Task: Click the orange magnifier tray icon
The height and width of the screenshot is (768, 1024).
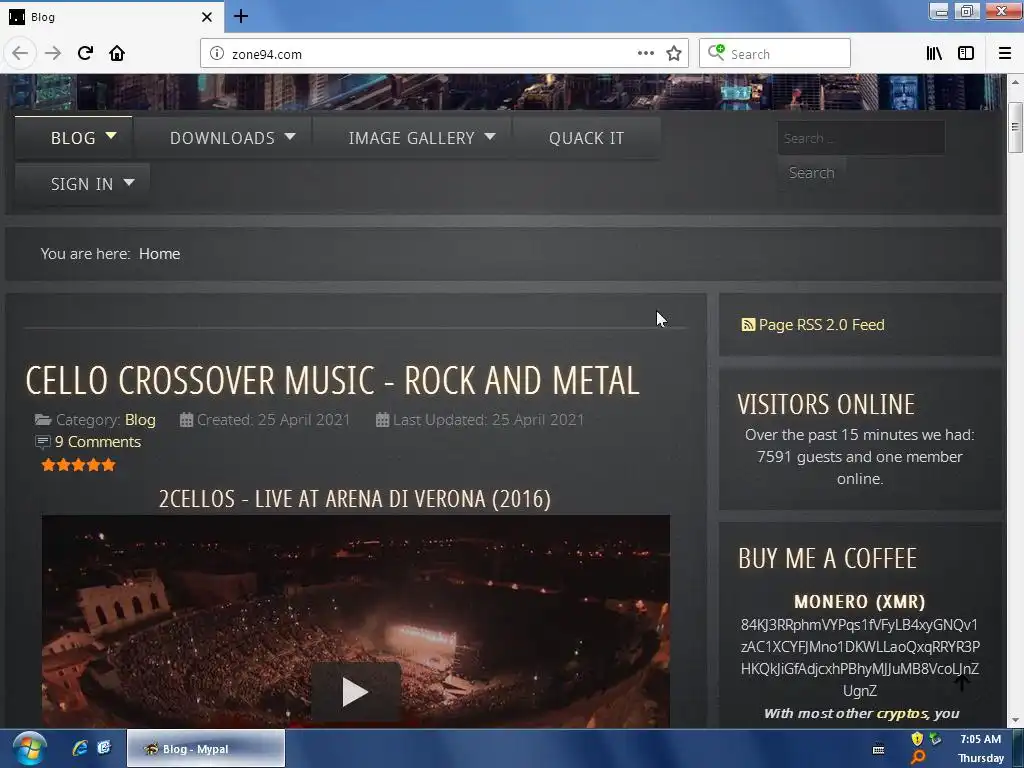Action: point(918,757)
